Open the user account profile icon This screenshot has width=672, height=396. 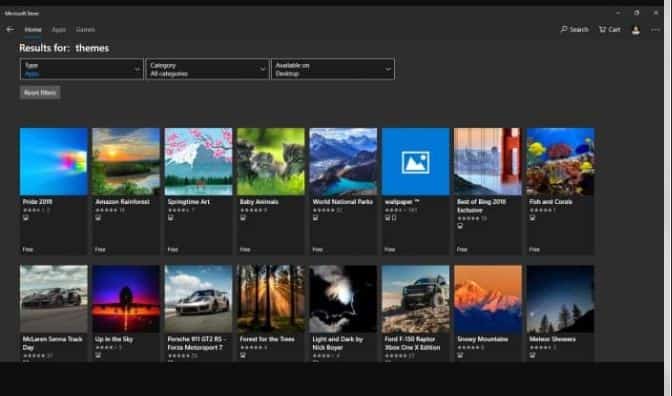[636, 30]
